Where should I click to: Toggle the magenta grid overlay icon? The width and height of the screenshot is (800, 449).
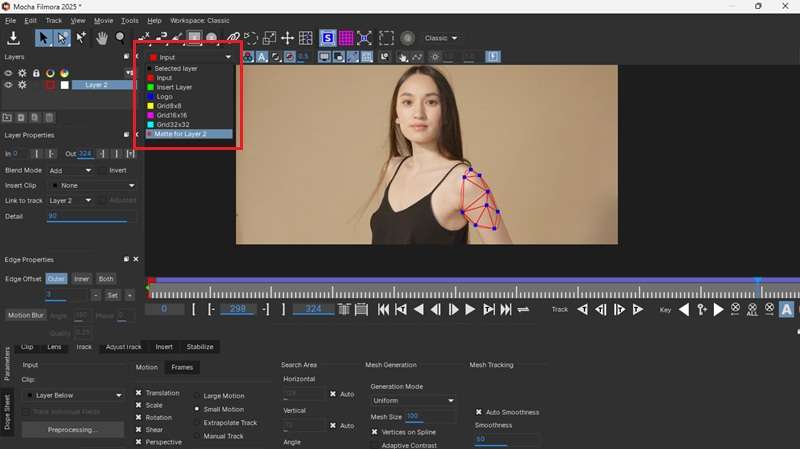(346, 38)
